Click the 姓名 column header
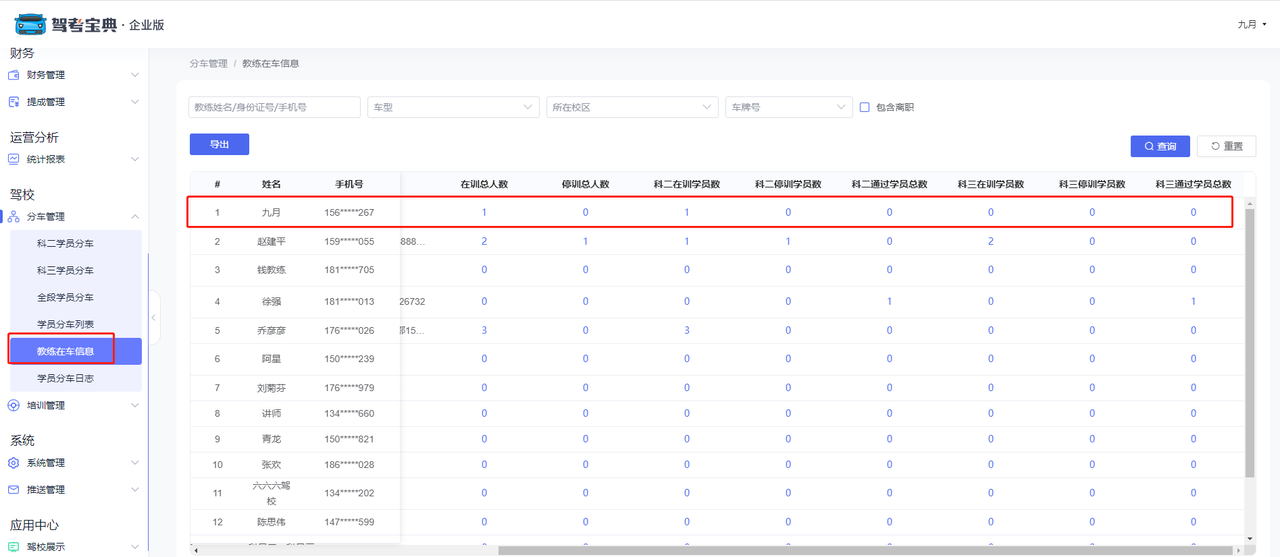1280x557 pixels. click(x=272, y=184)
